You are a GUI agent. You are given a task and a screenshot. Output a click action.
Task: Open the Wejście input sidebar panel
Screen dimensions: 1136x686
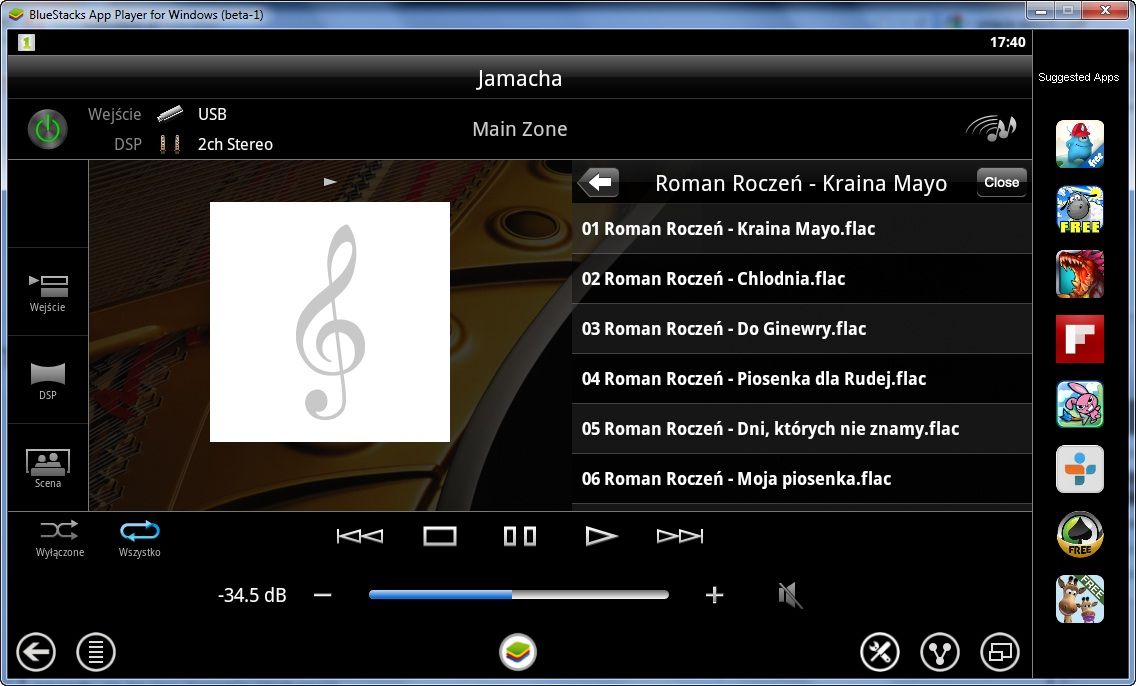pyautogui.click(x=48, y=293)
